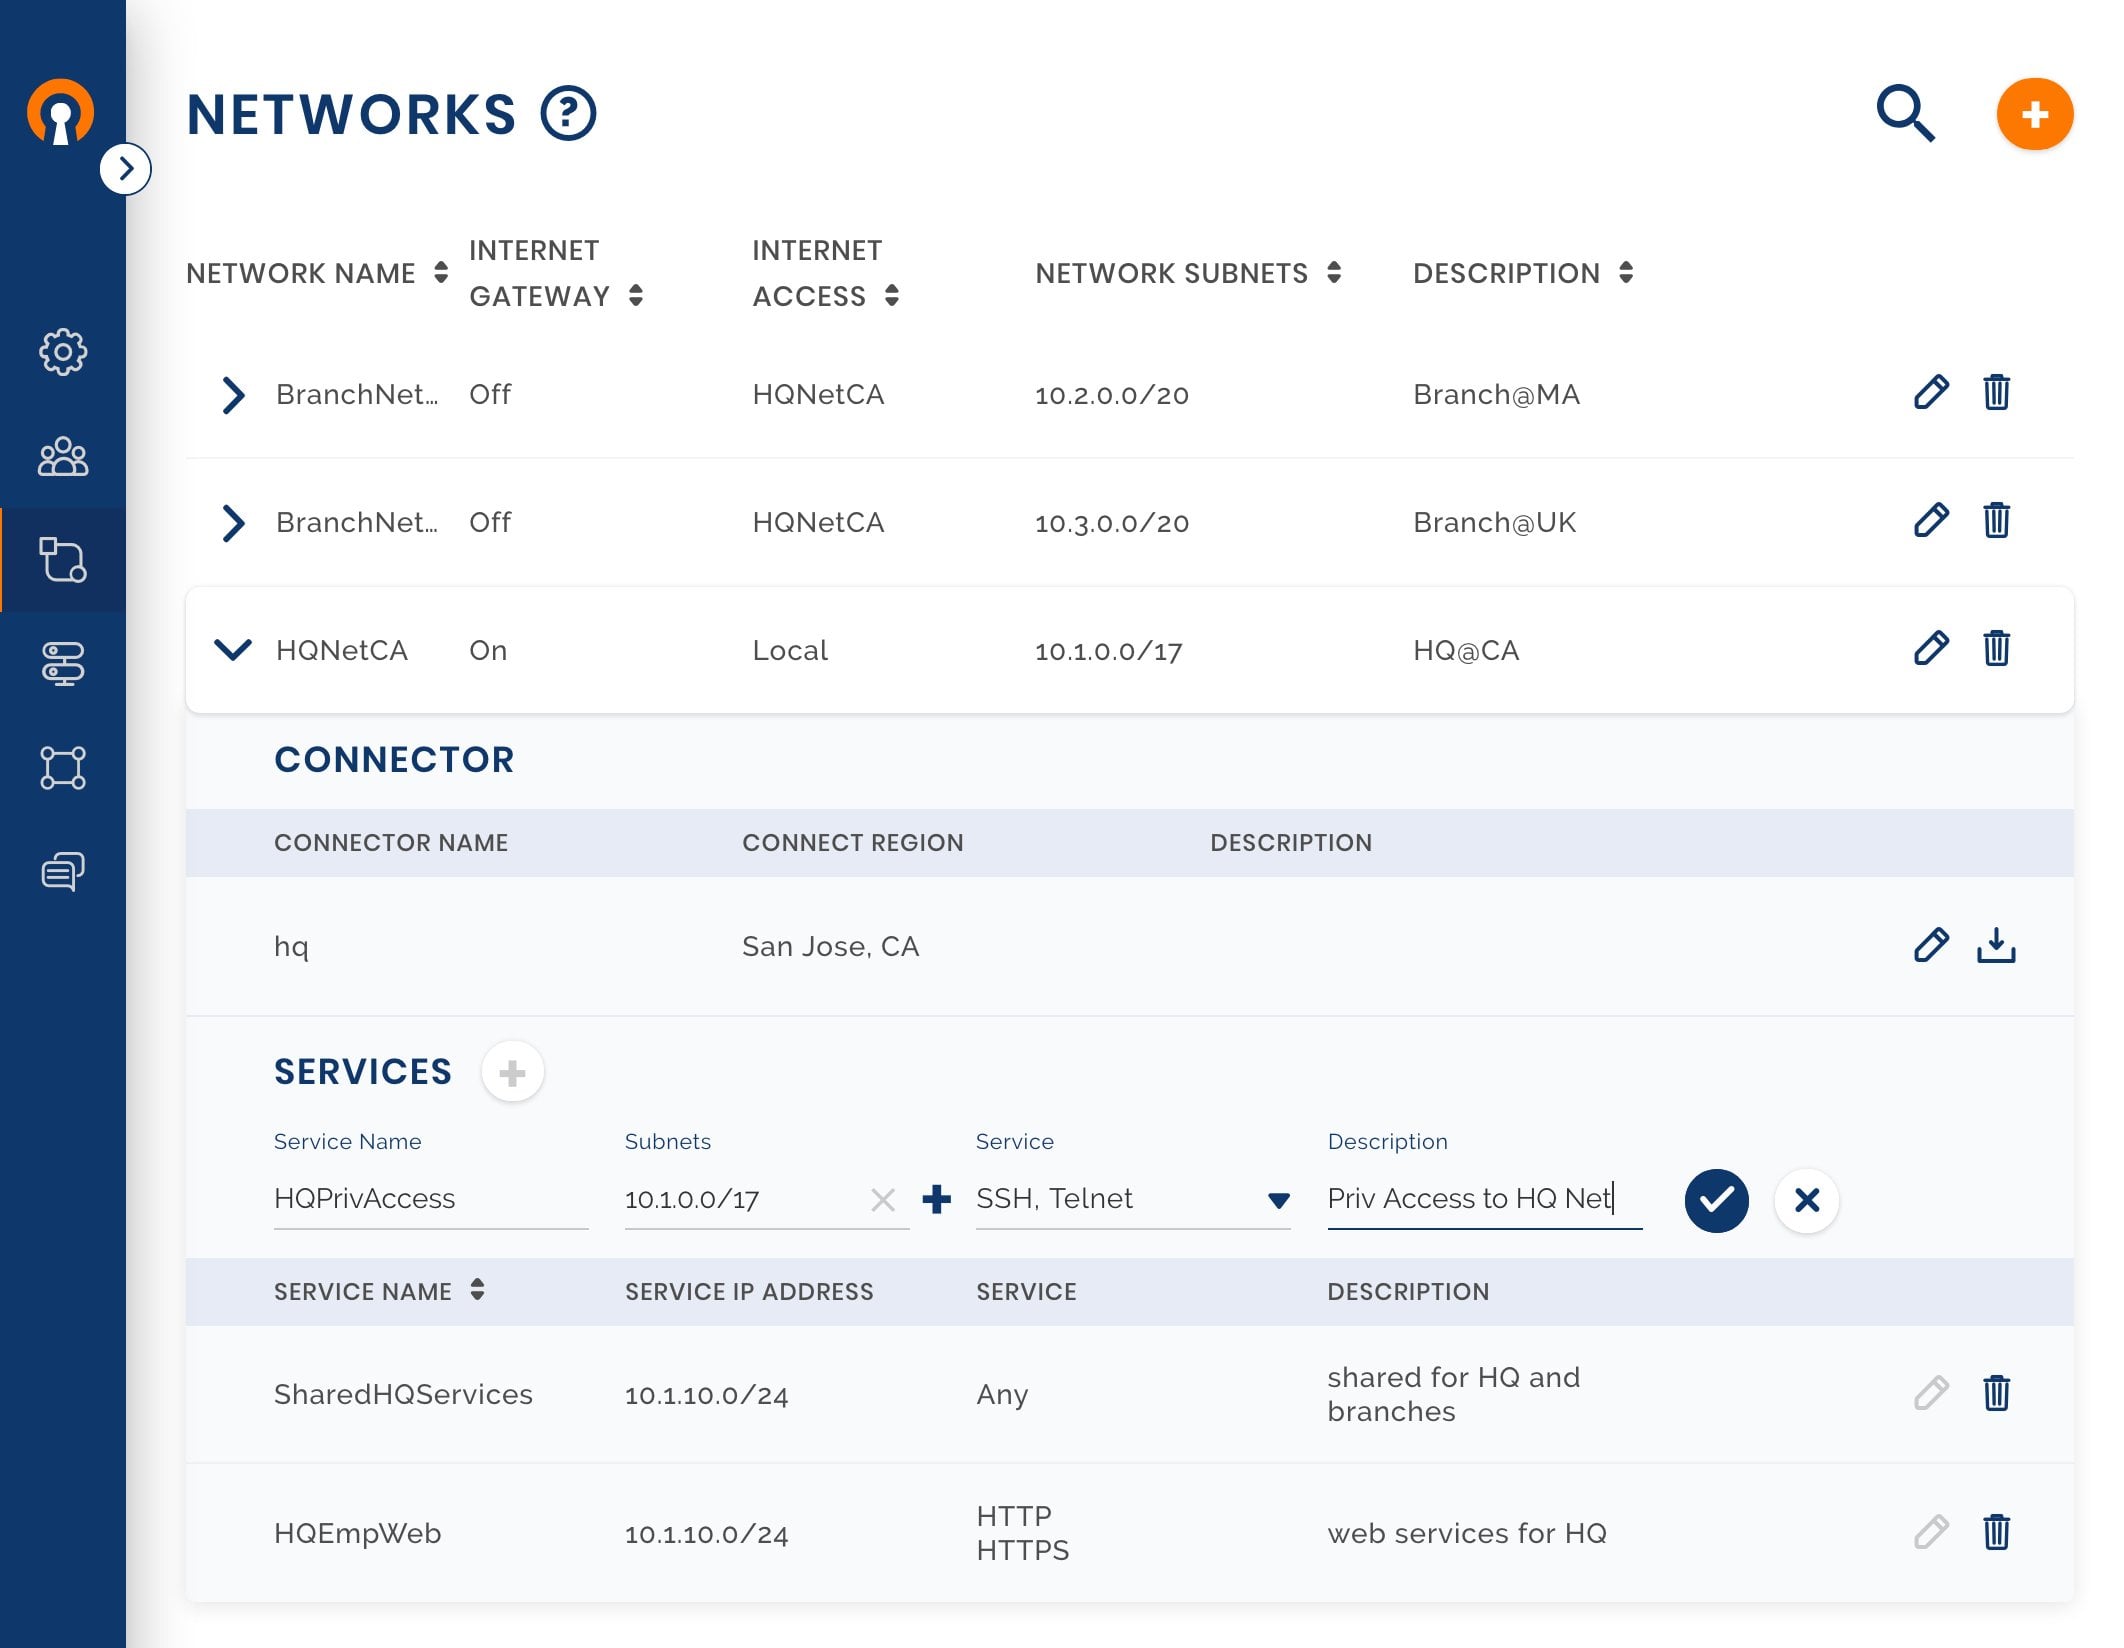Open the help question mark icon

click(x=568, y=114)
